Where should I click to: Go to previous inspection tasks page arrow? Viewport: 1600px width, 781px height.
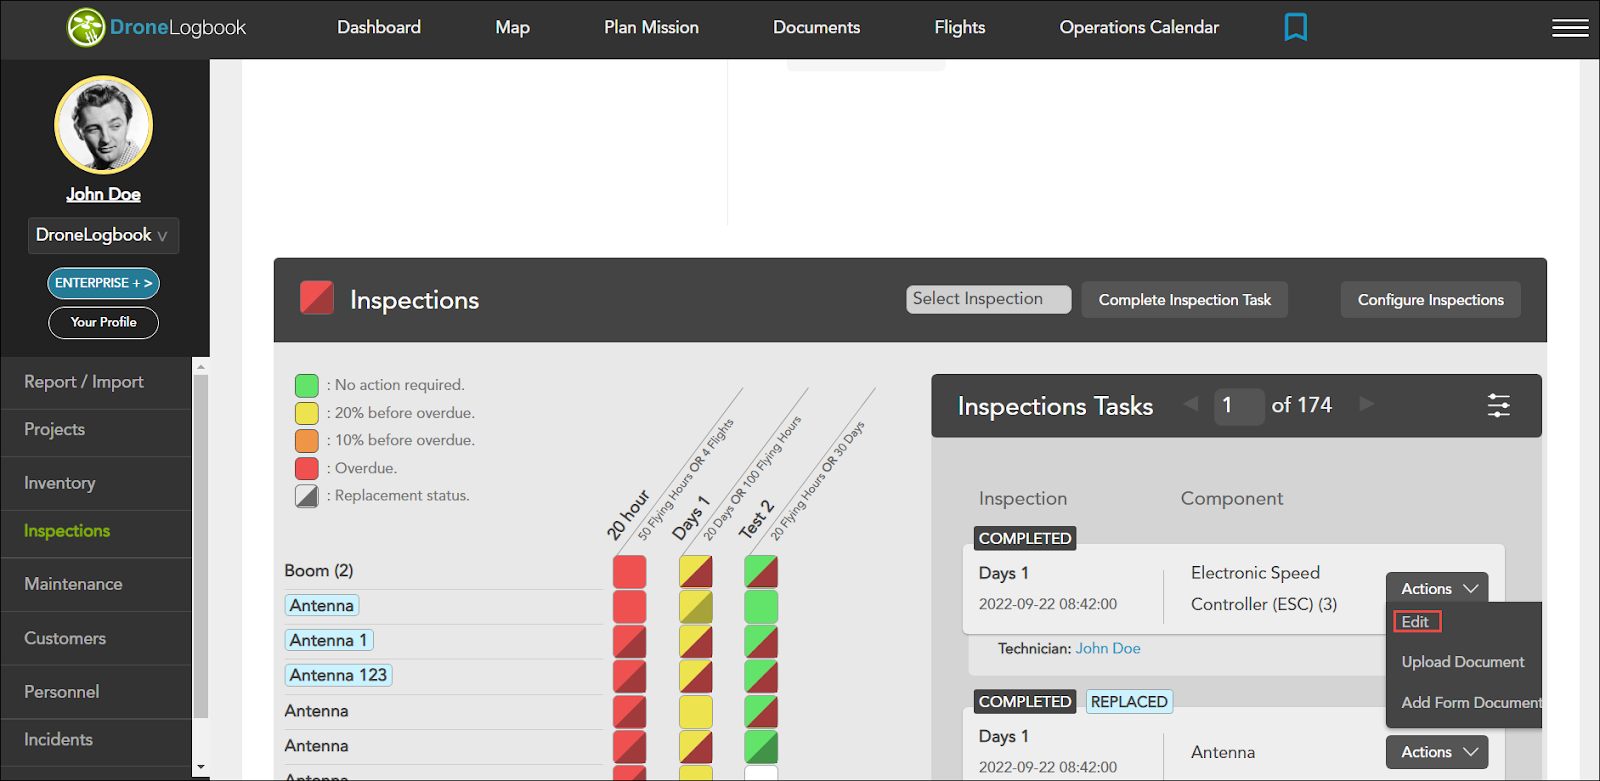[x=1191, y=404]
